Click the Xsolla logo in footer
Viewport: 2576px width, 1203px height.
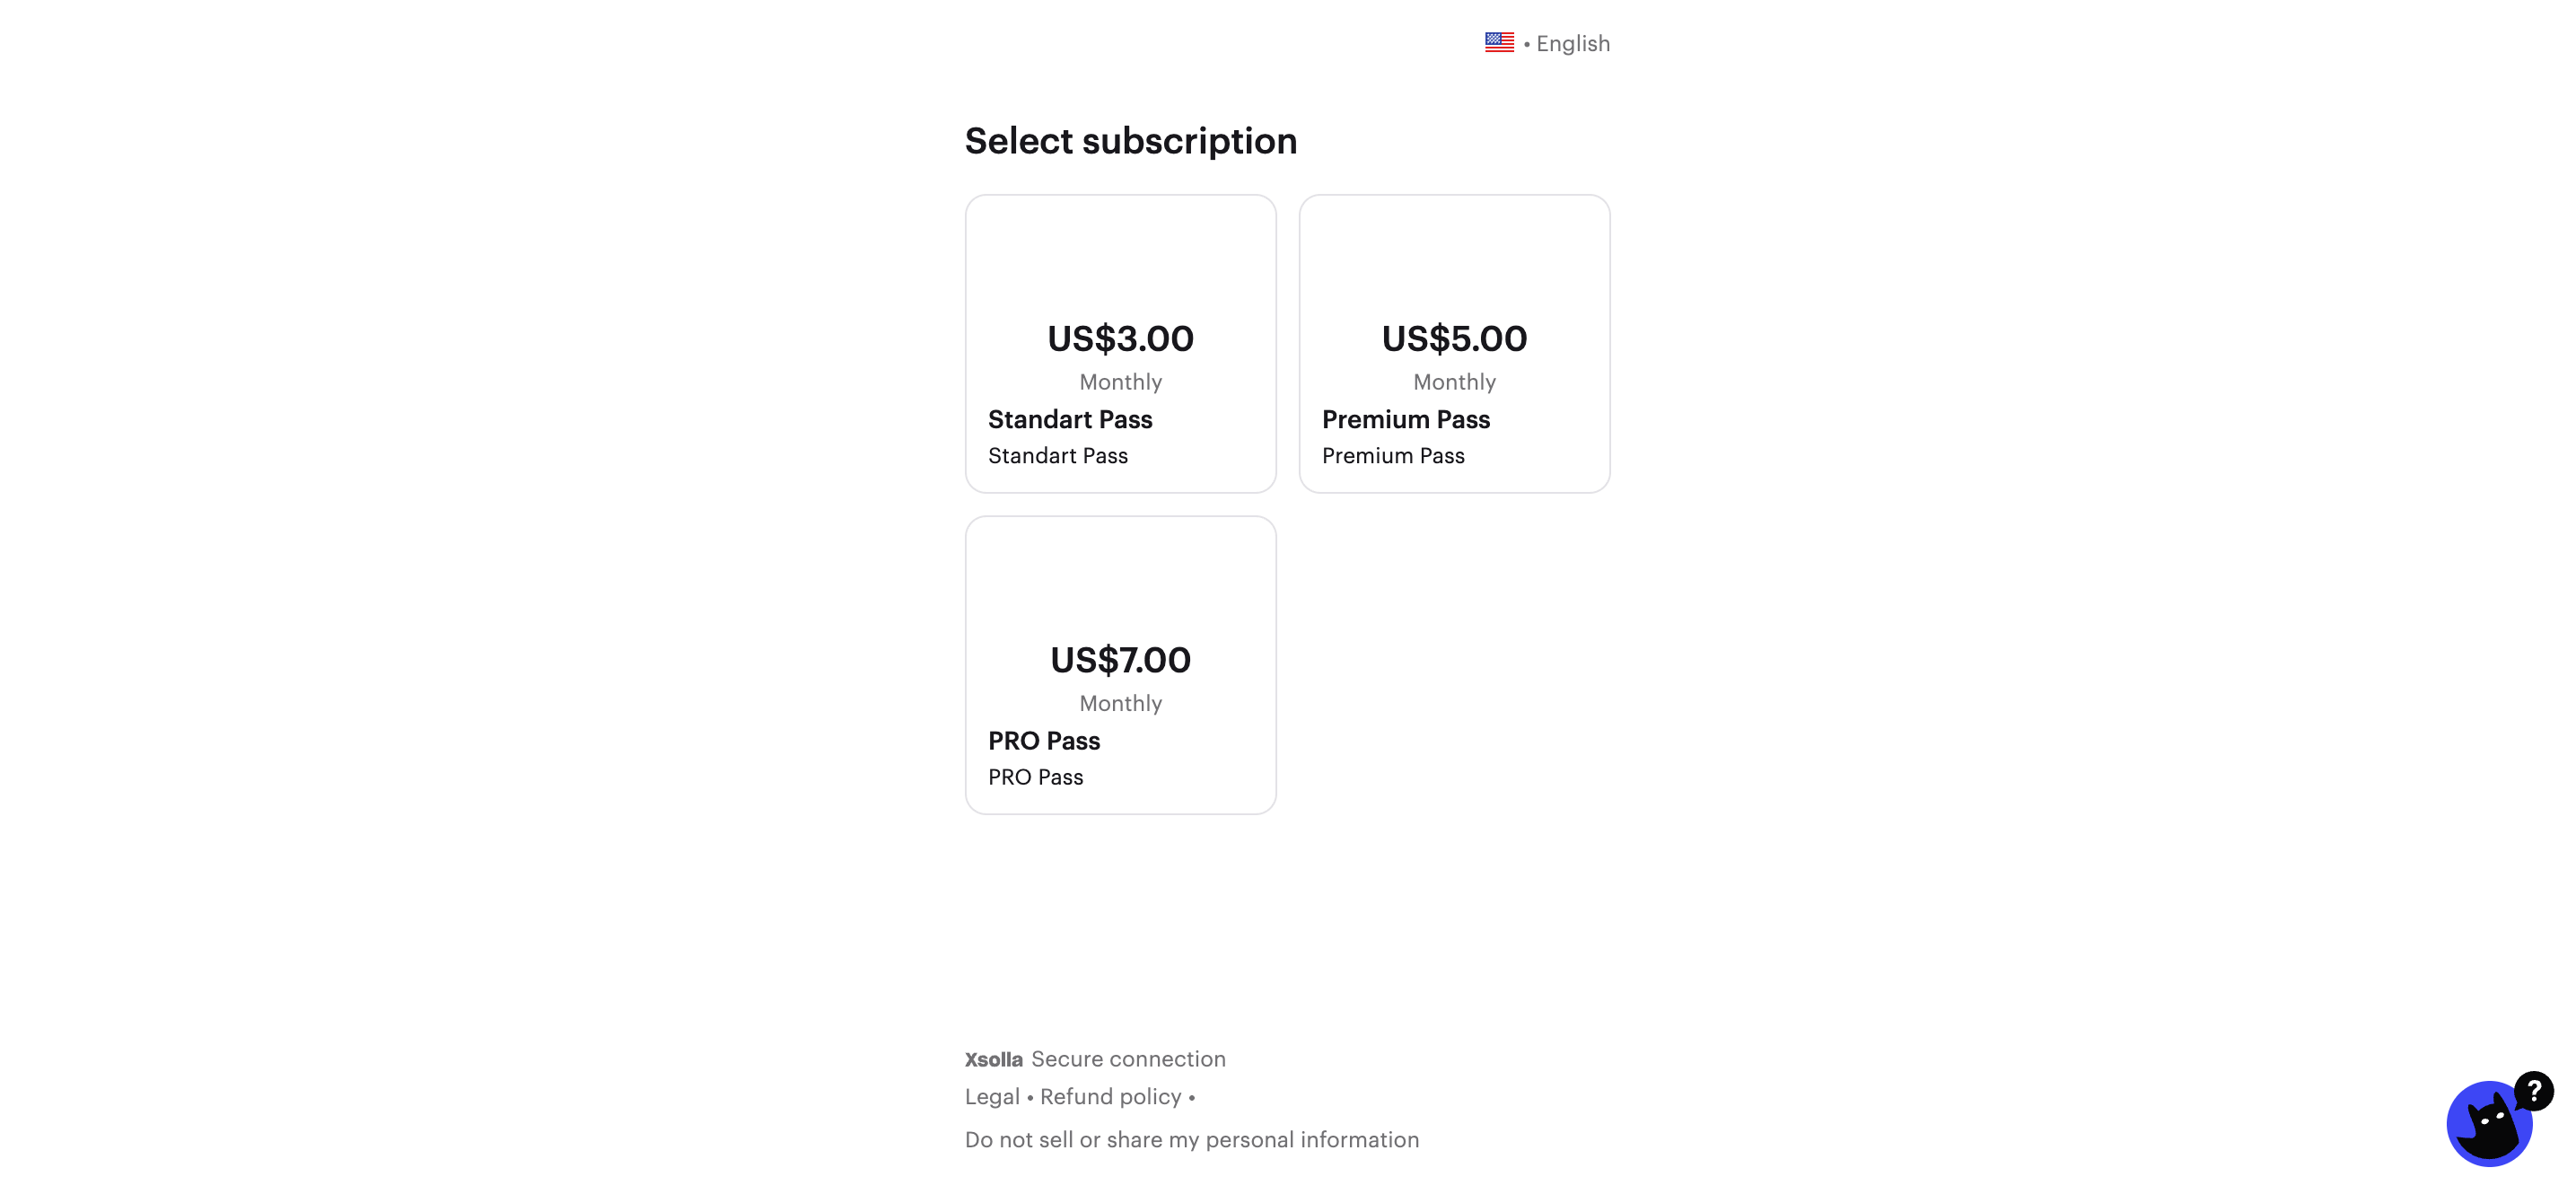993,1059
